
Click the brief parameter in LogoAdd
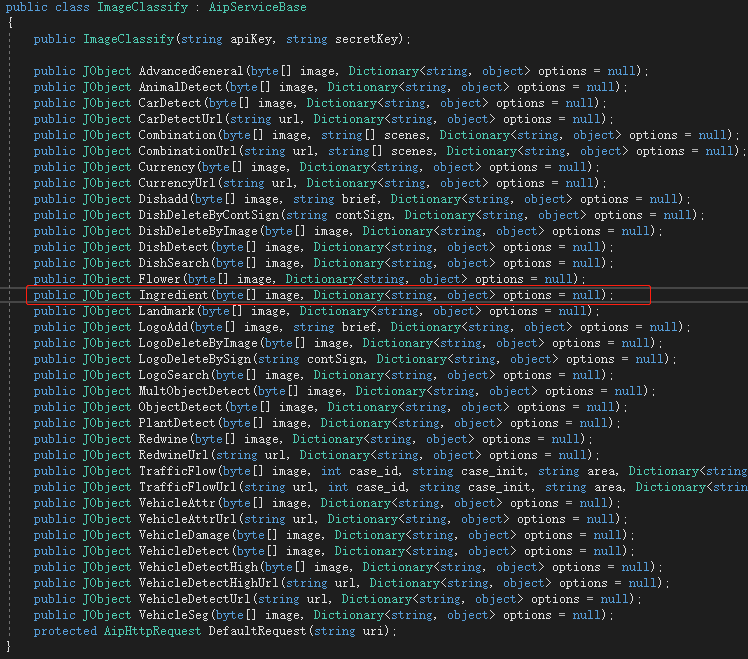[359, 327]
